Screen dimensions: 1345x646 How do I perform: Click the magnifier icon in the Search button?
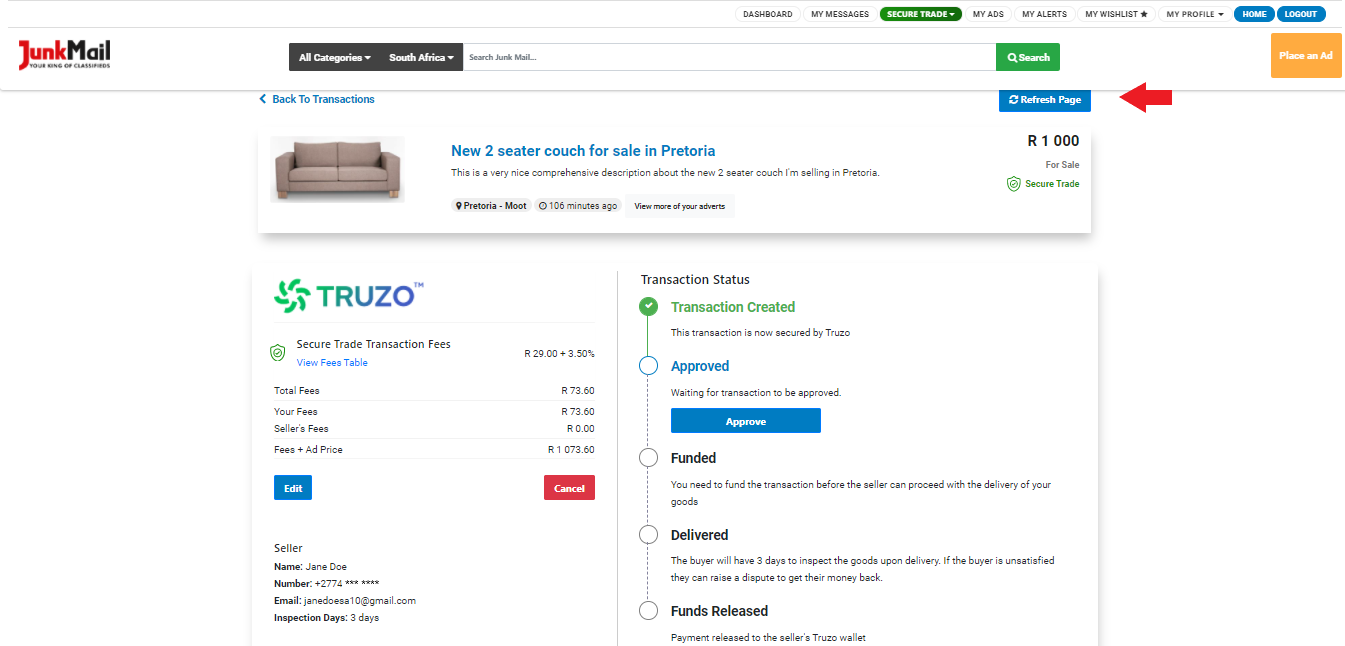tap(1013, 57)
